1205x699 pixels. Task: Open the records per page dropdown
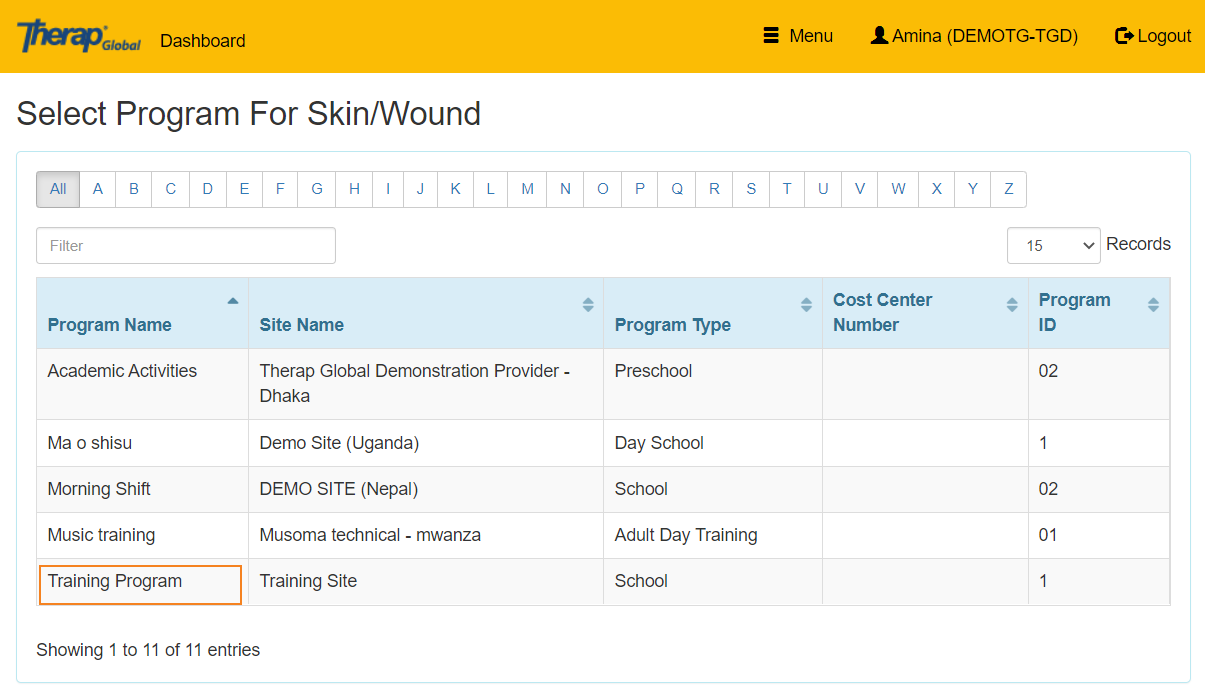tap(1053, 245)
